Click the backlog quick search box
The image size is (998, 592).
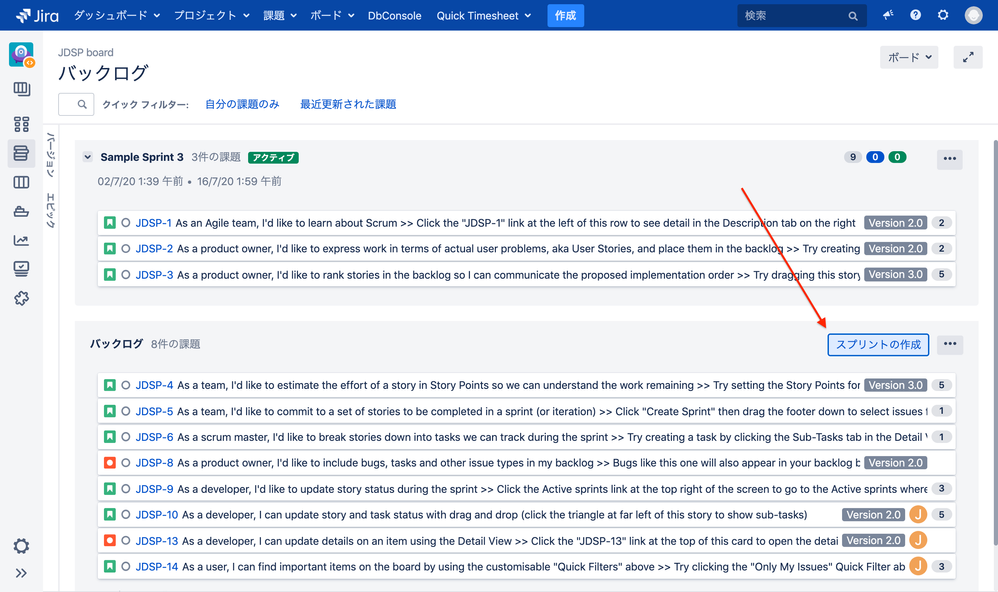point(76,104)
